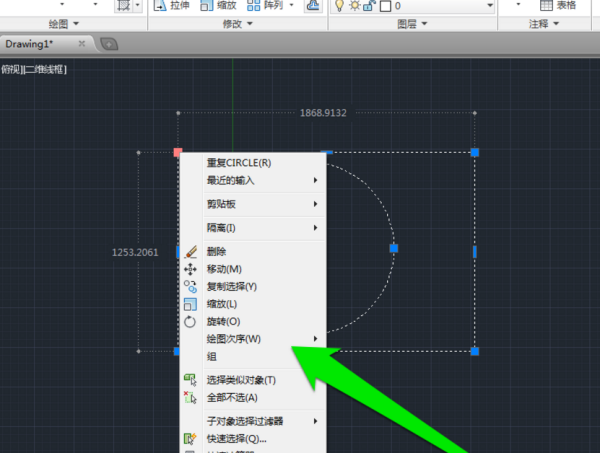Expand the 隔离(I) submenu arrow

point(315,228)
